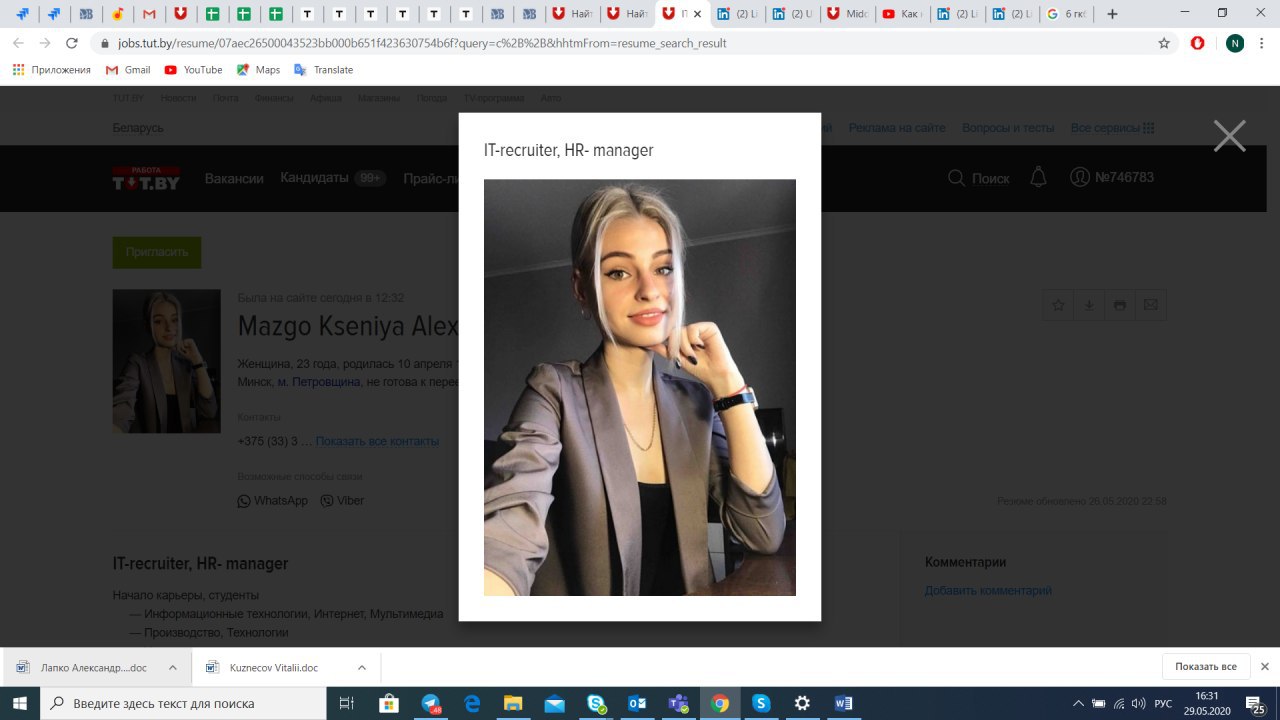Open Task View on the taskbar
Screen dimensions: 1280x720
click(346, 703)
